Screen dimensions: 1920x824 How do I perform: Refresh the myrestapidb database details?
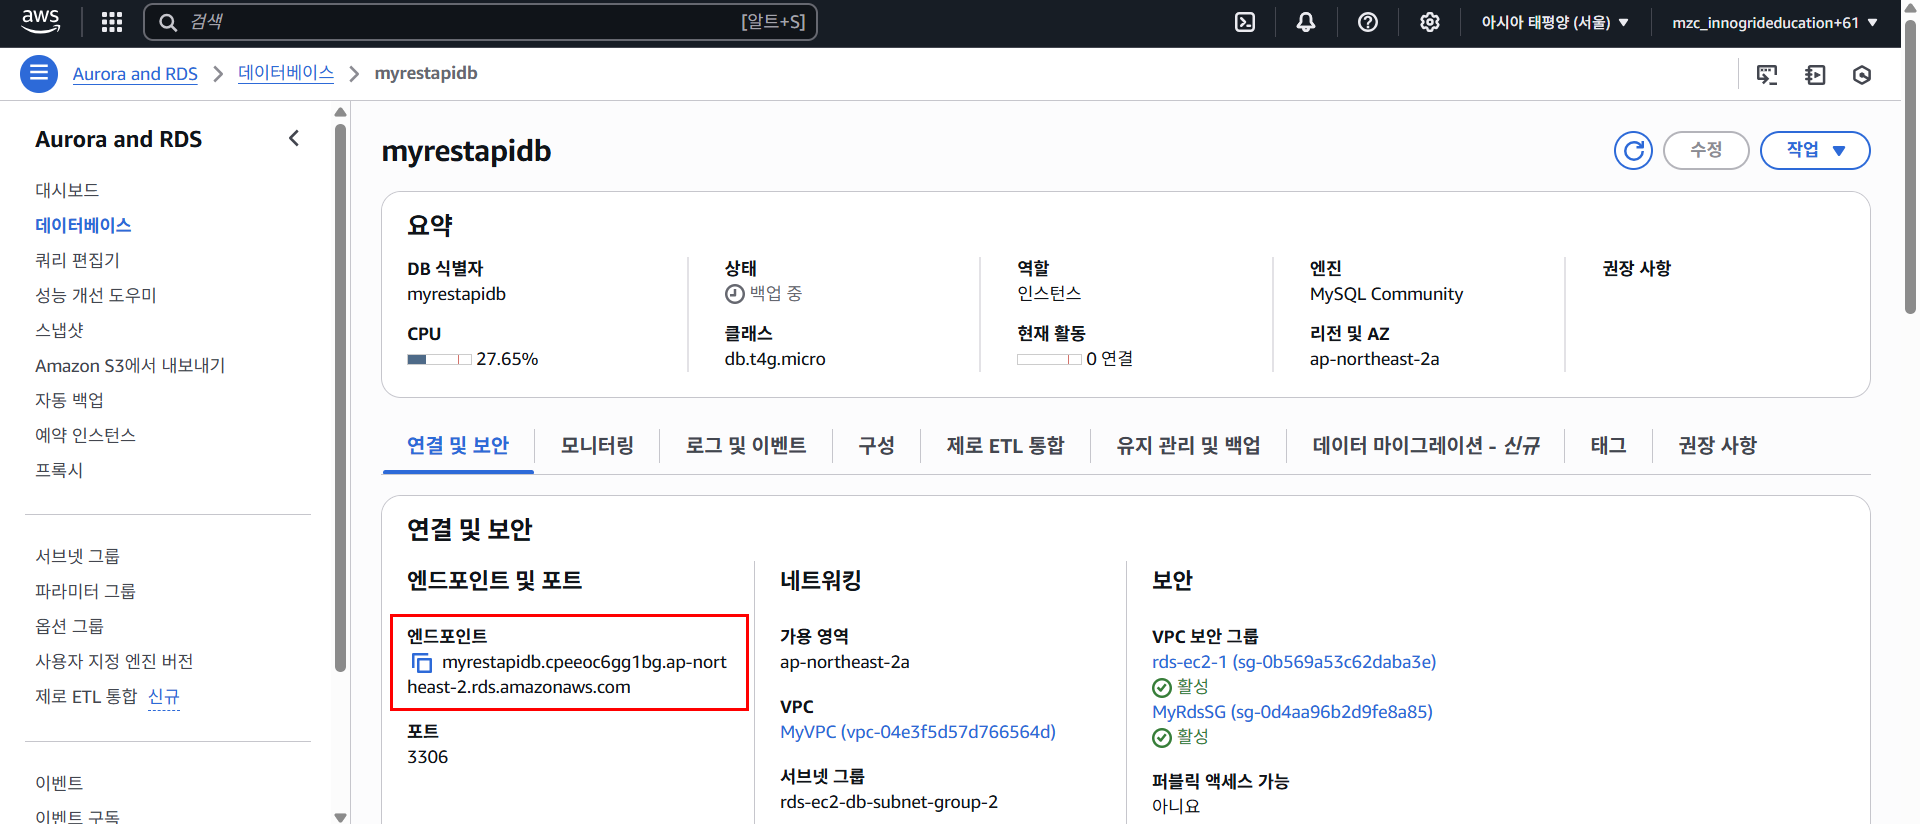(x=1633, y=150)
